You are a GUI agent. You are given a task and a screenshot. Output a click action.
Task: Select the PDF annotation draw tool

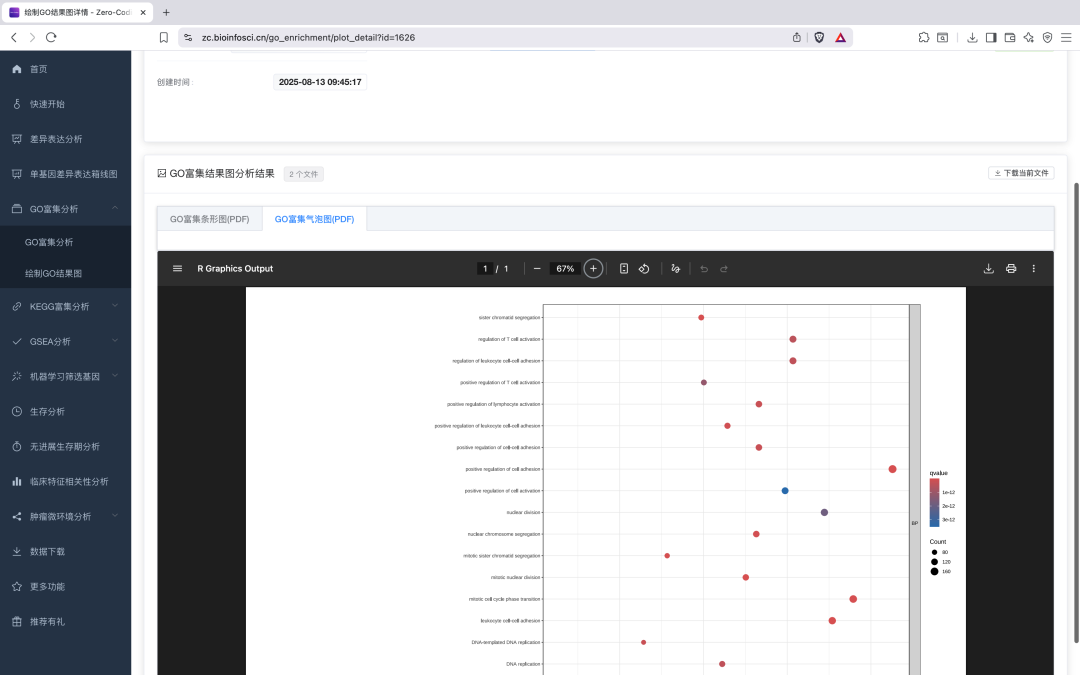click(676, 268)
